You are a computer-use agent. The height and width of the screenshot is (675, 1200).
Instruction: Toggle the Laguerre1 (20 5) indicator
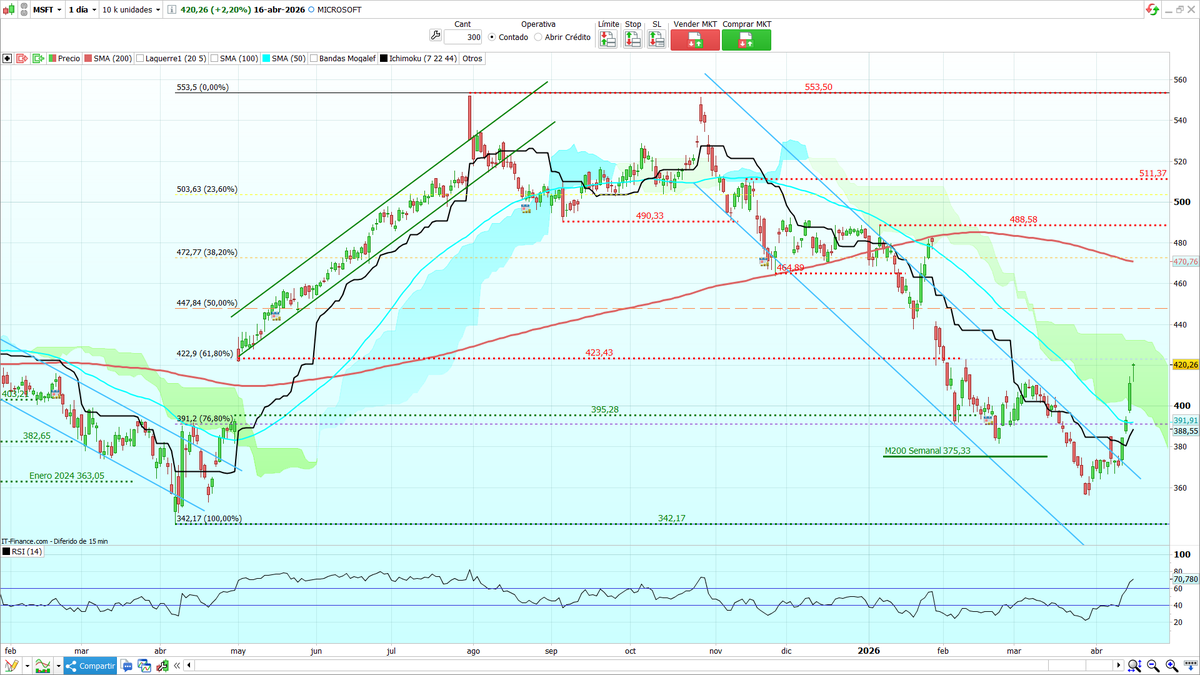171,58
